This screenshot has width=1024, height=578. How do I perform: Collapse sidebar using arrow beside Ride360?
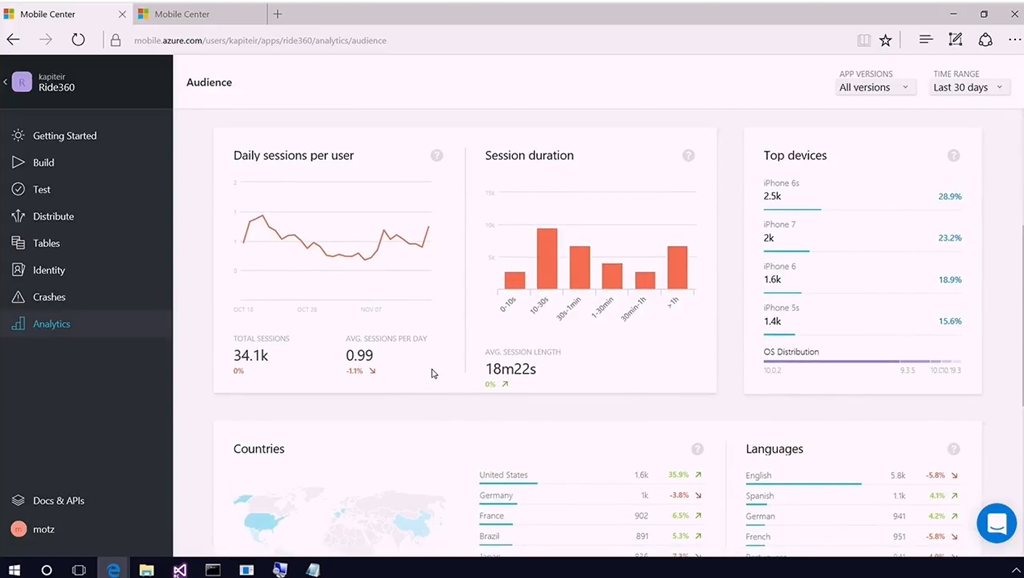tap(5, 82)
